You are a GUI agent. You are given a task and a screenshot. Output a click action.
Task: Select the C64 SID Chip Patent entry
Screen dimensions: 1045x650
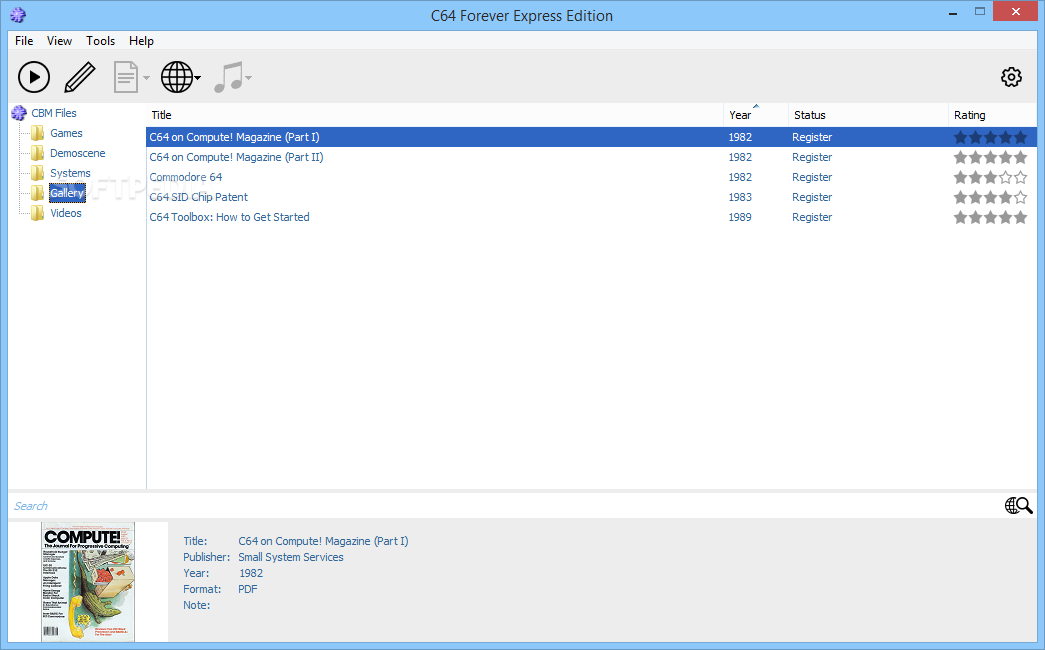click(x=199, y=197)
